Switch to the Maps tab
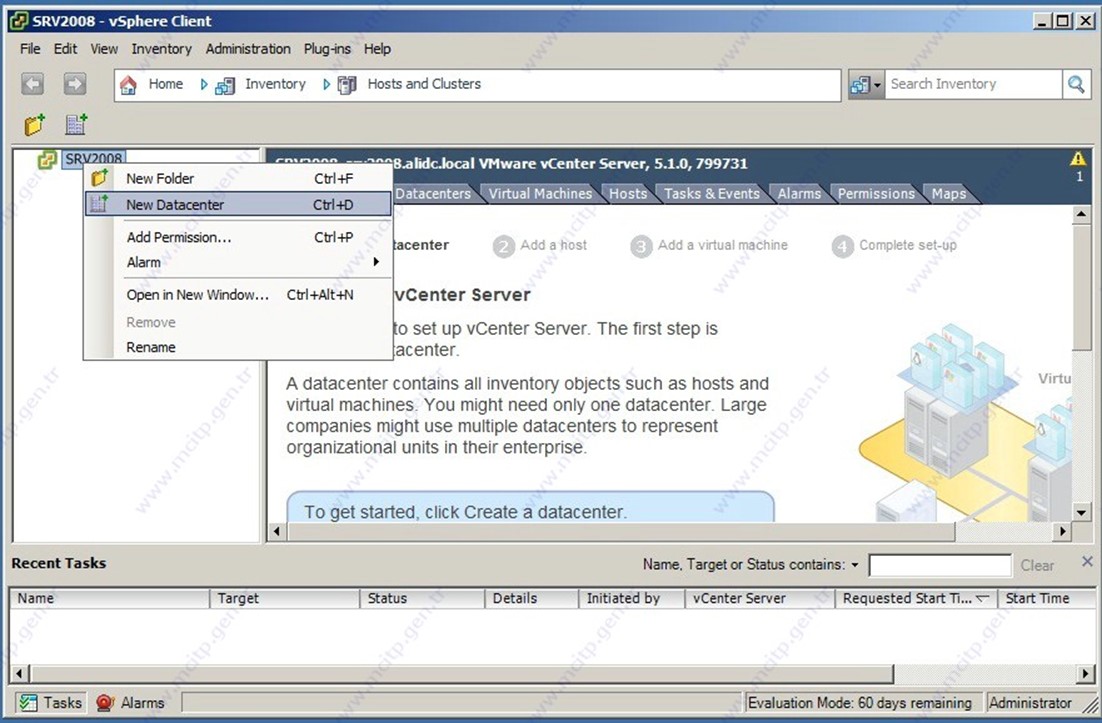 point(949,193)
